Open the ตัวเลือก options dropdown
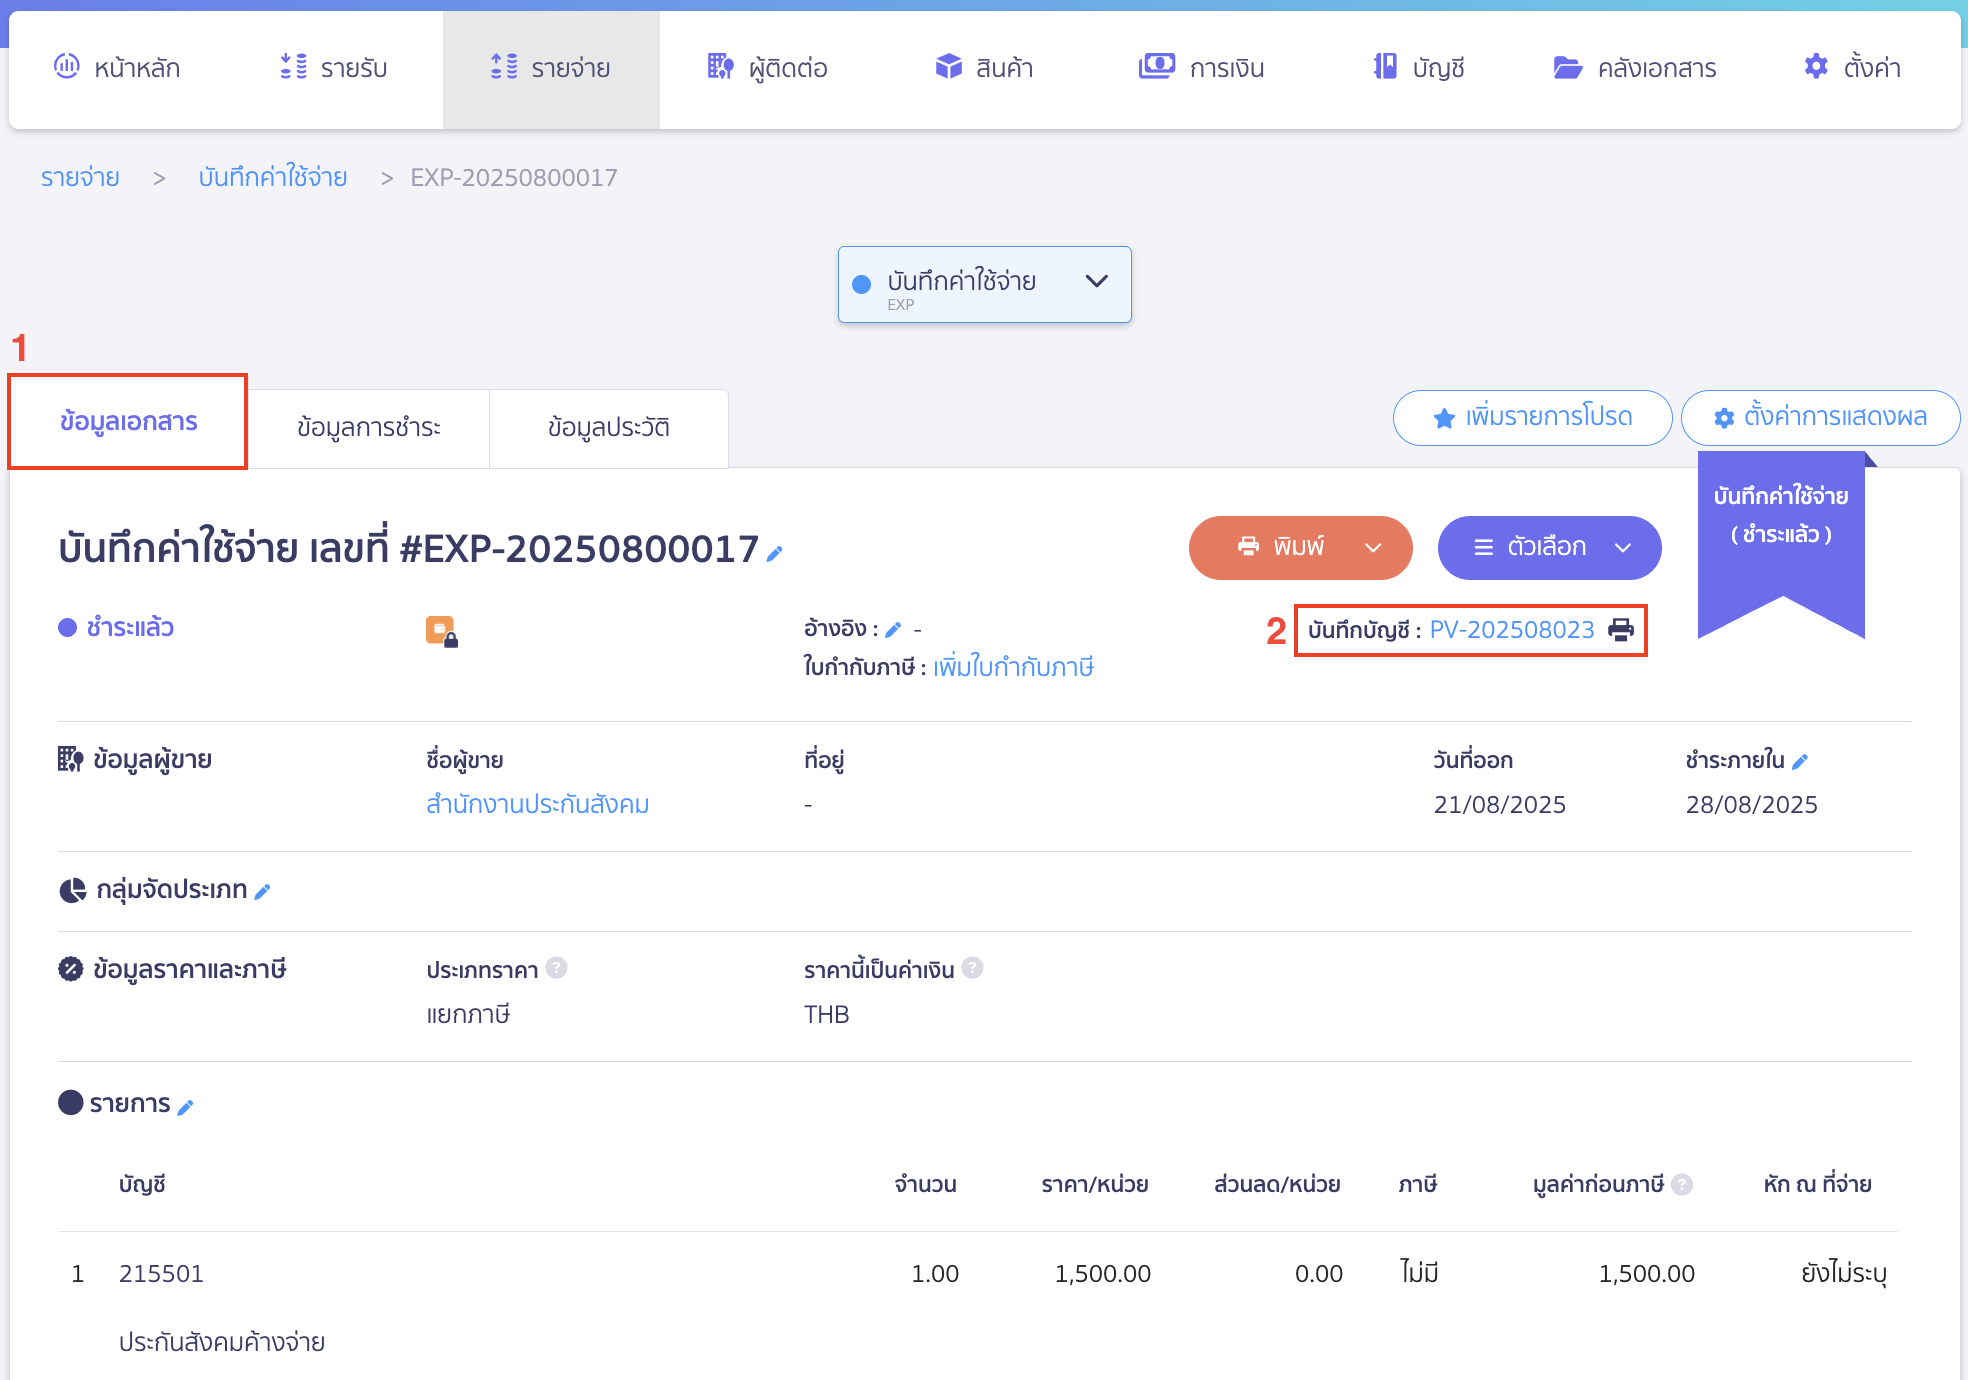The image size is (1968, 1380). pos(1549,547)
